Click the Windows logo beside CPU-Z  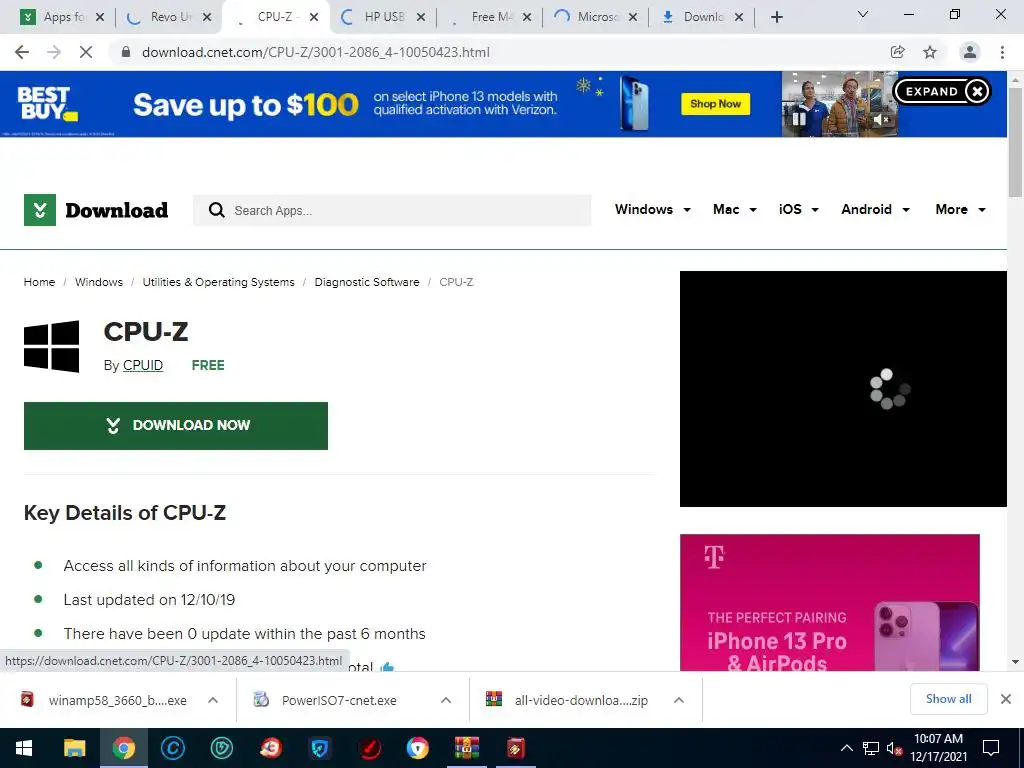click(x=52, y=346)
